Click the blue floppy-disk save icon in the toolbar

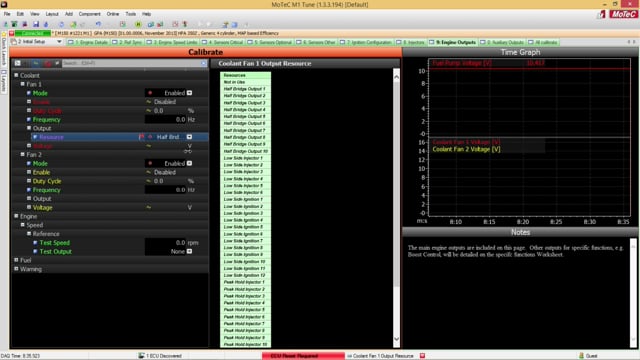[x=36, y=24]
